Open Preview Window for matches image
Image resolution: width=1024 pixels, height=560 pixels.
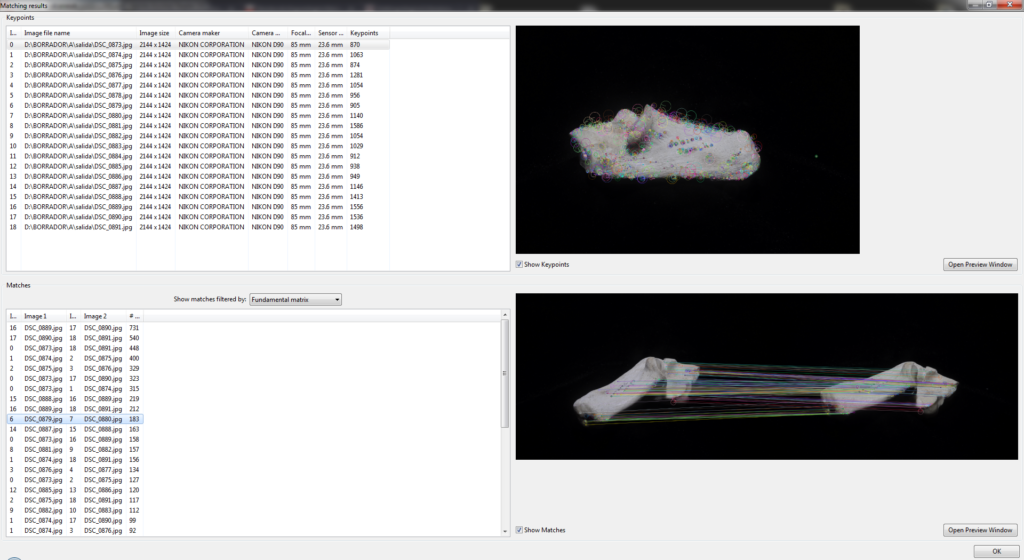click(x=980, y=530)
